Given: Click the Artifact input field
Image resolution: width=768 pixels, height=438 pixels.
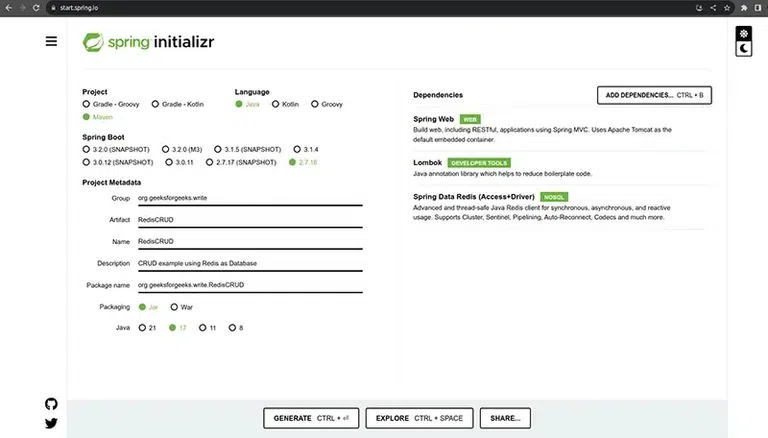Looking at the screenshot, I should 250,220.
